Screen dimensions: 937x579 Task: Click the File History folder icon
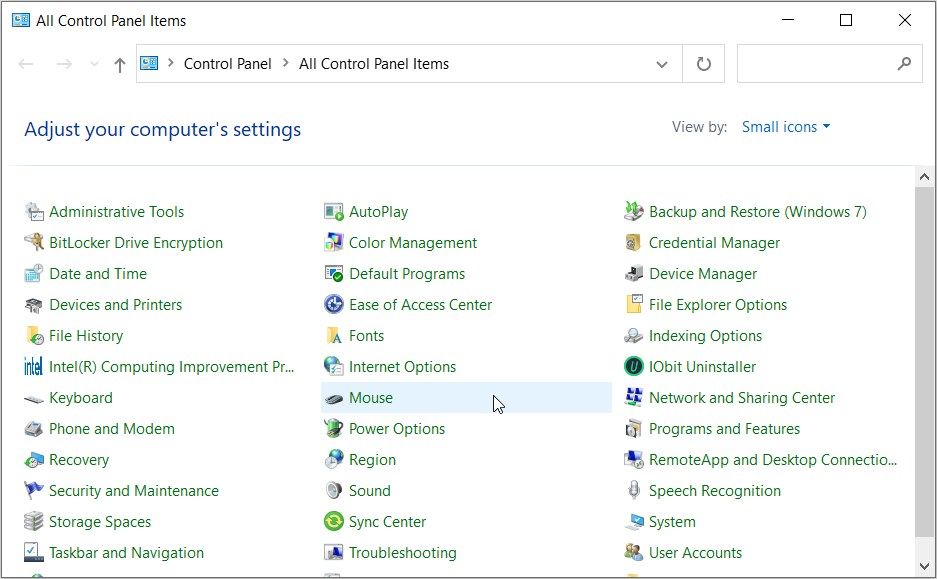point(34,336)
